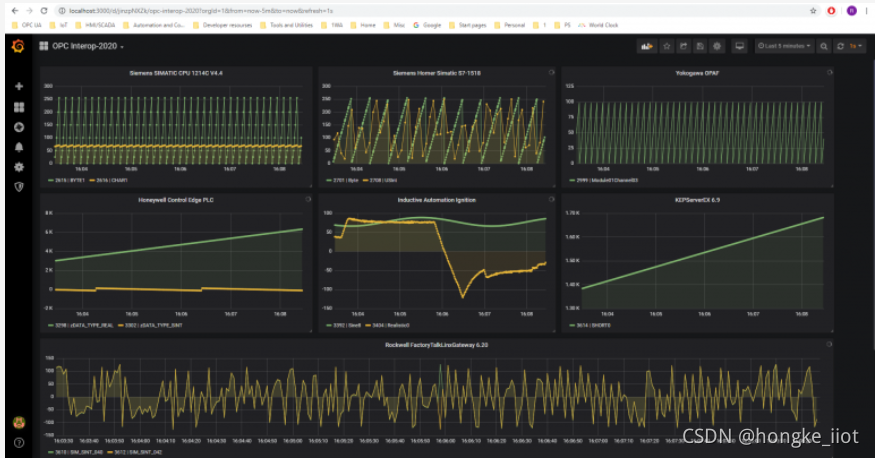Open Siemens SIMATIC CPU 1214C panel title menu

176,73
